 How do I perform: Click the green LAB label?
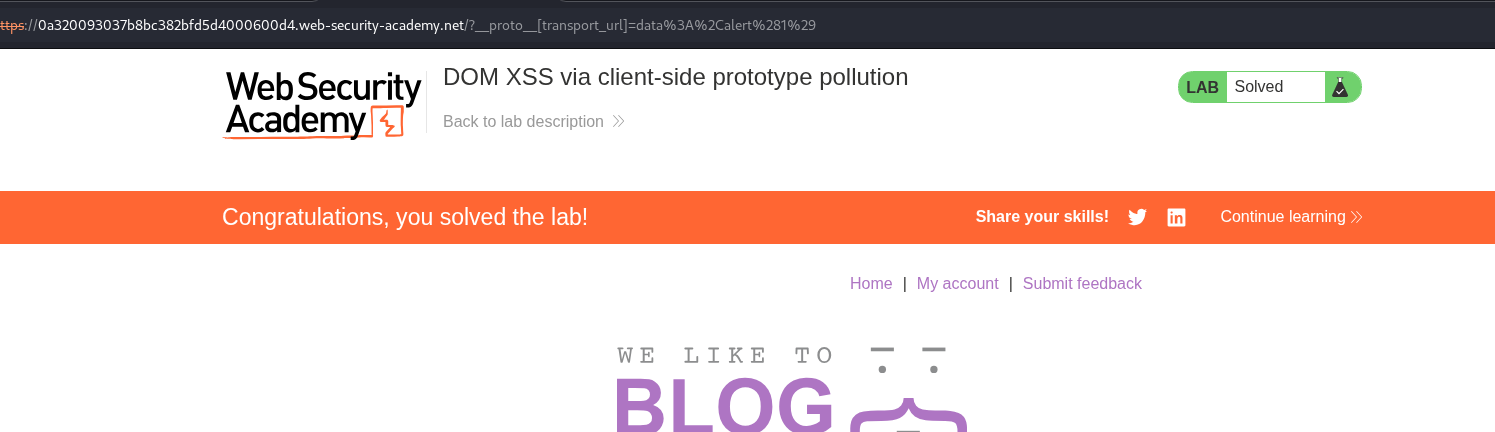pyautogui.click(x=1202, y=87)
